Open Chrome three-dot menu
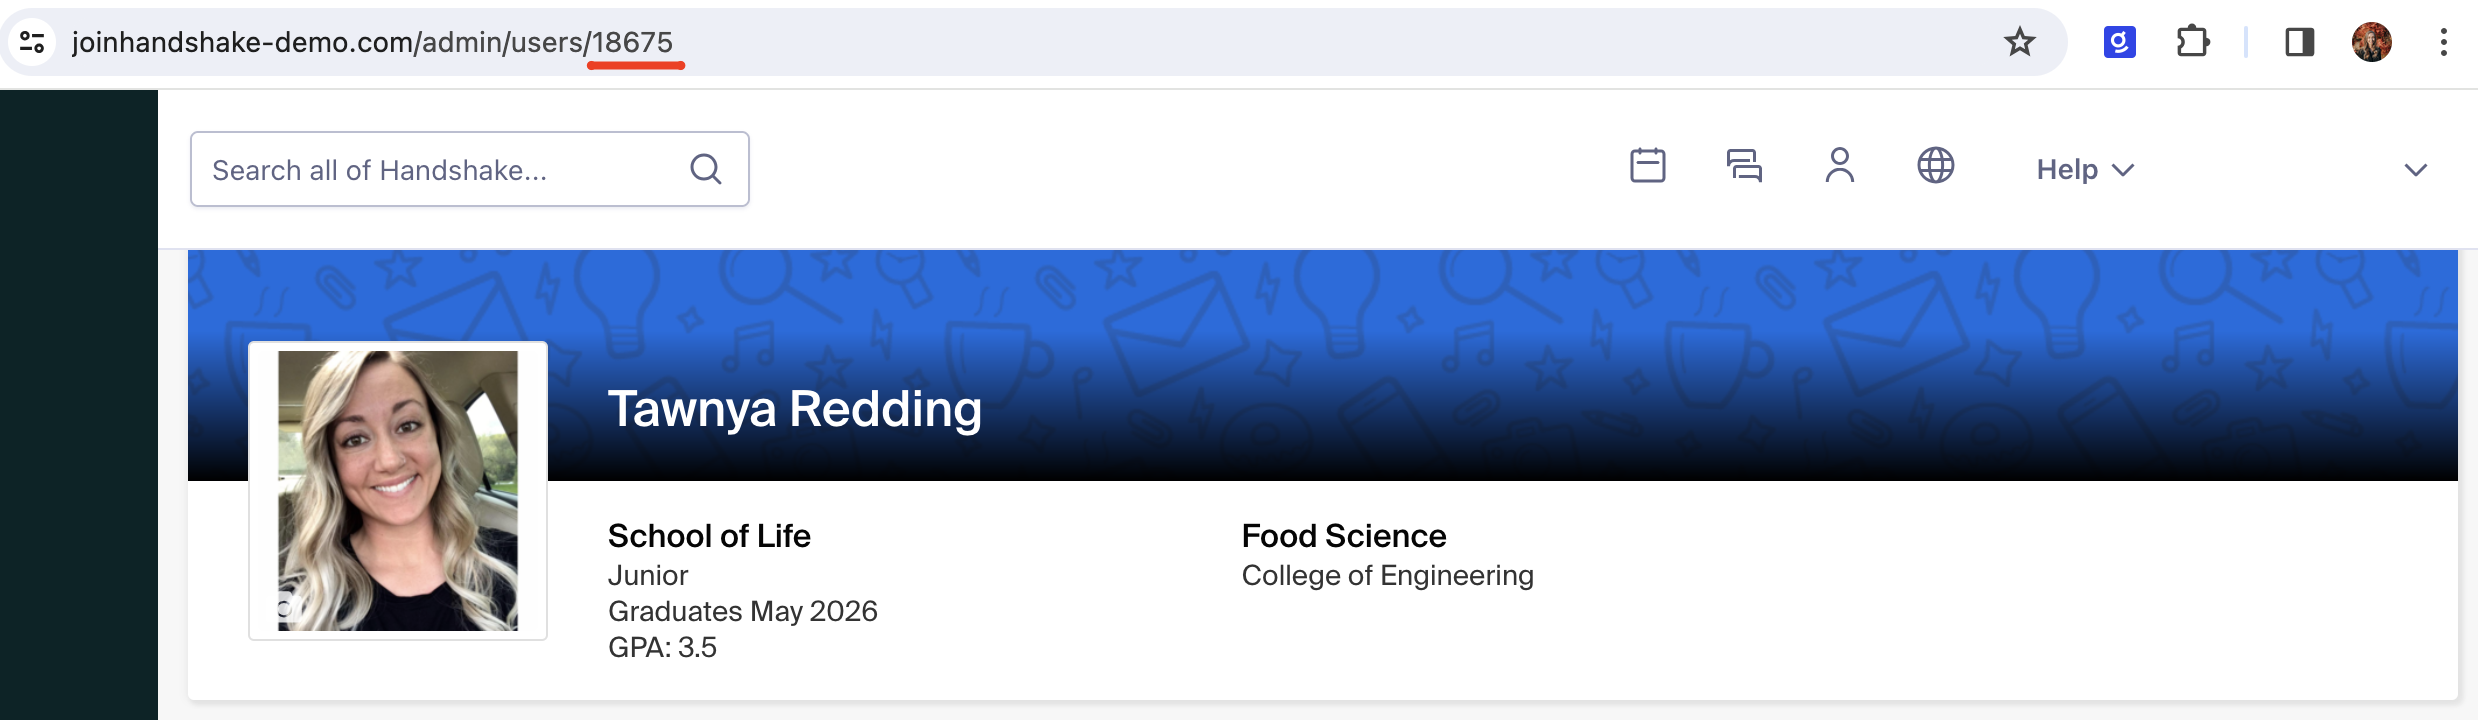The width and height of the screenshot is (2478, 720). (2443, 42)
